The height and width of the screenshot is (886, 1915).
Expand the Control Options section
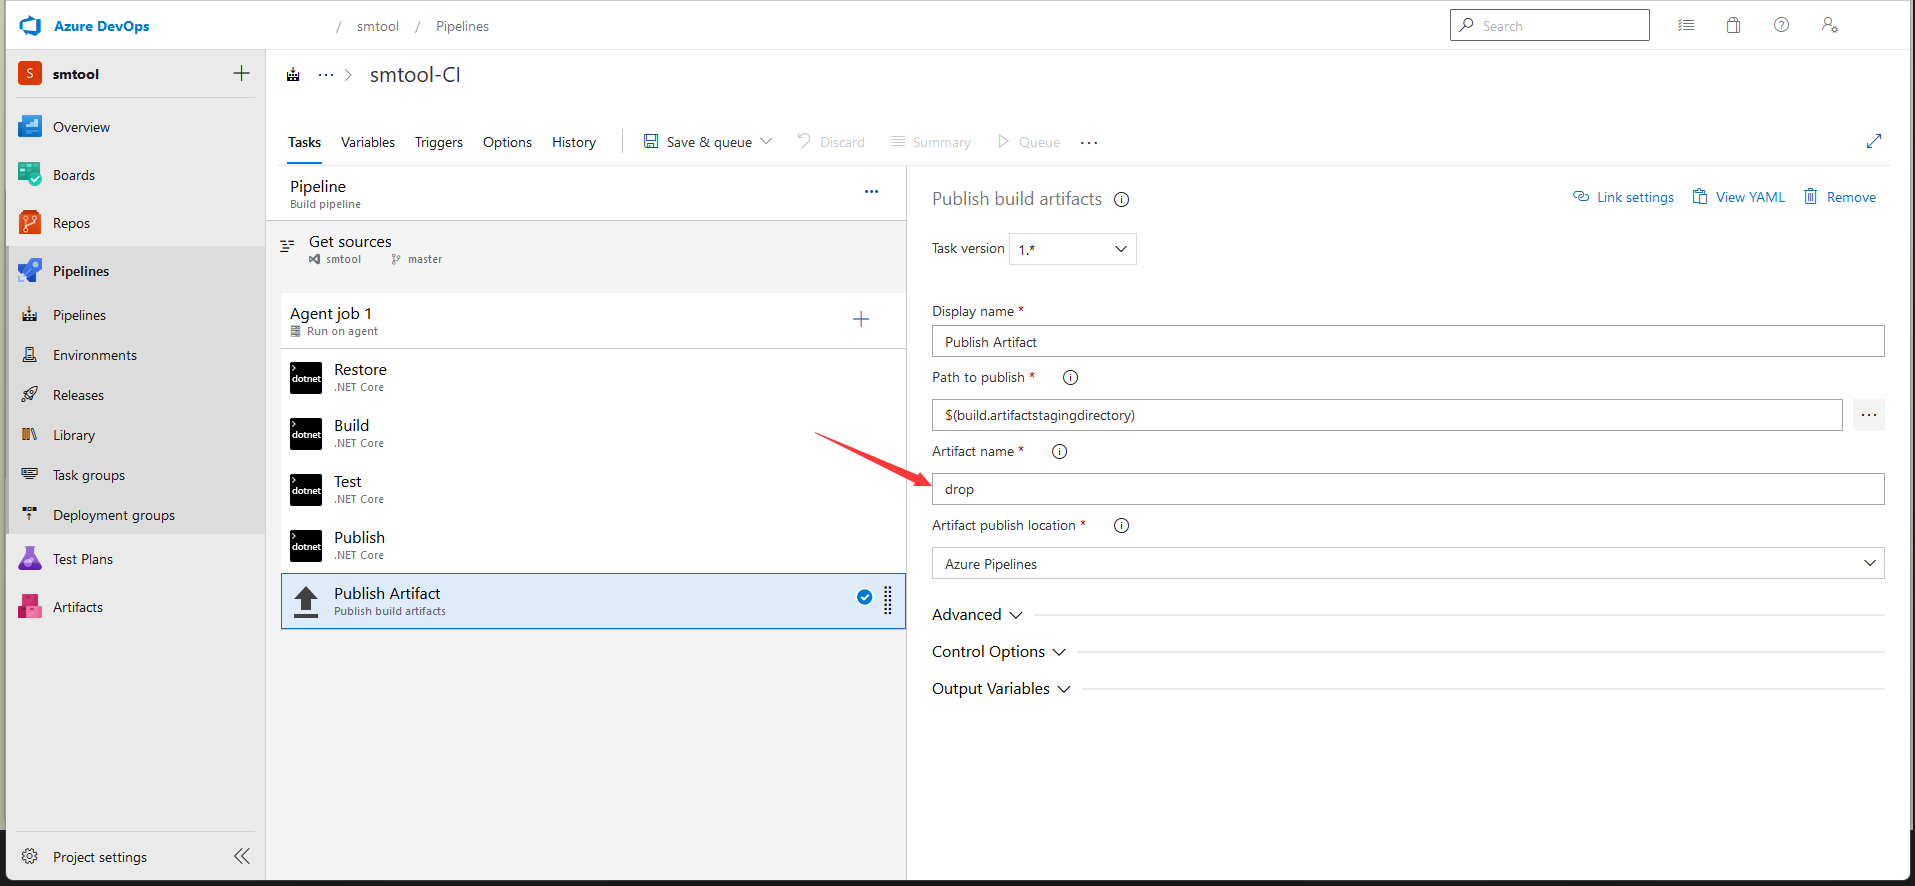point(998,652)
